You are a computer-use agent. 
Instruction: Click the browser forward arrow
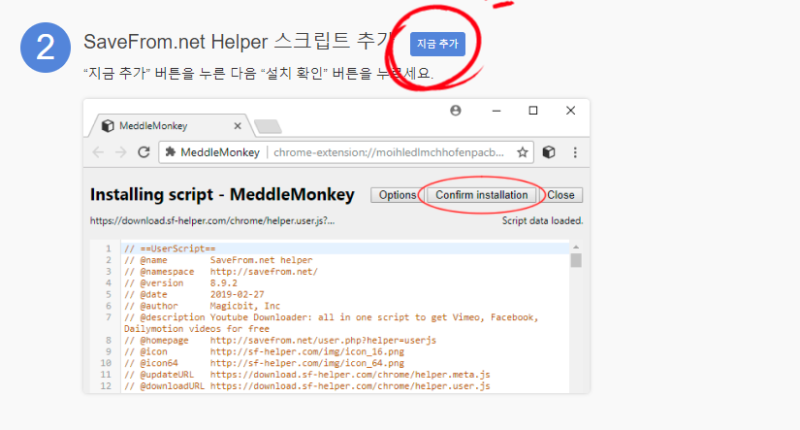[x=121, y=152]
